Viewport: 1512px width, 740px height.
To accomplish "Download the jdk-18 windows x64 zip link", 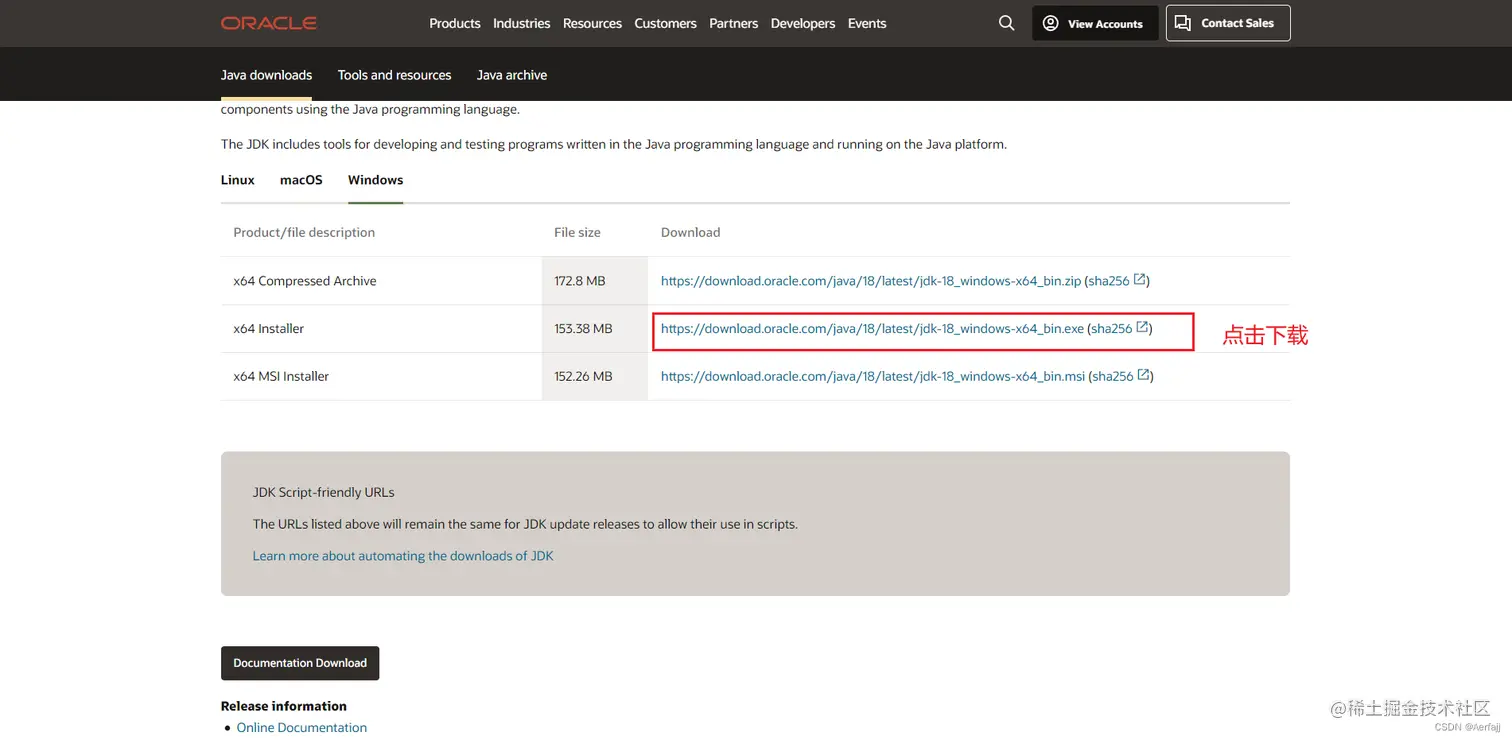I will pyautogui.click(x=871, y=281).
